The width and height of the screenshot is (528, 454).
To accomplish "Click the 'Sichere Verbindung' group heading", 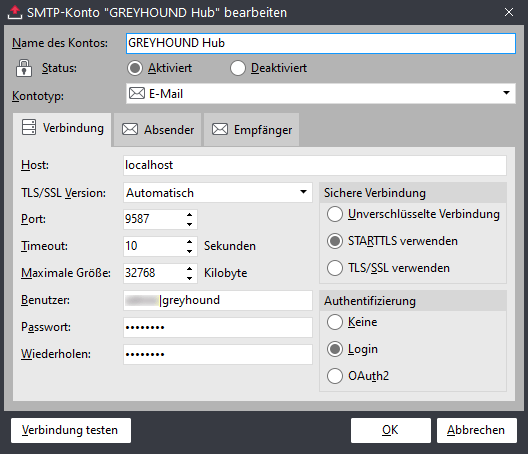I will (375, 193).
